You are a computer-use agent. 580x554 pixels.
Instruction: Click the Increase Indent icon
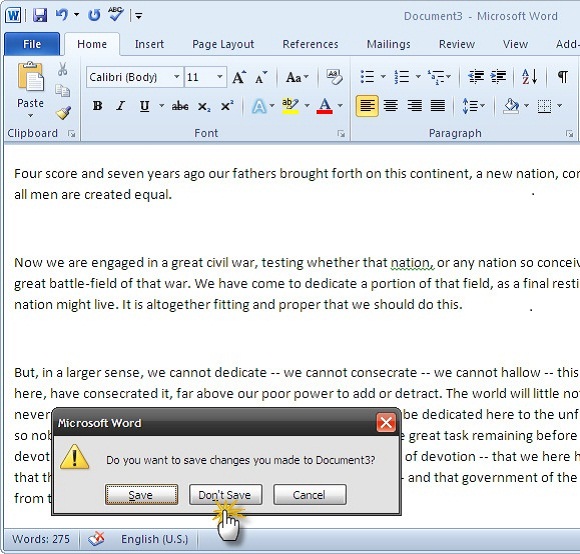(x=498, y=77)
